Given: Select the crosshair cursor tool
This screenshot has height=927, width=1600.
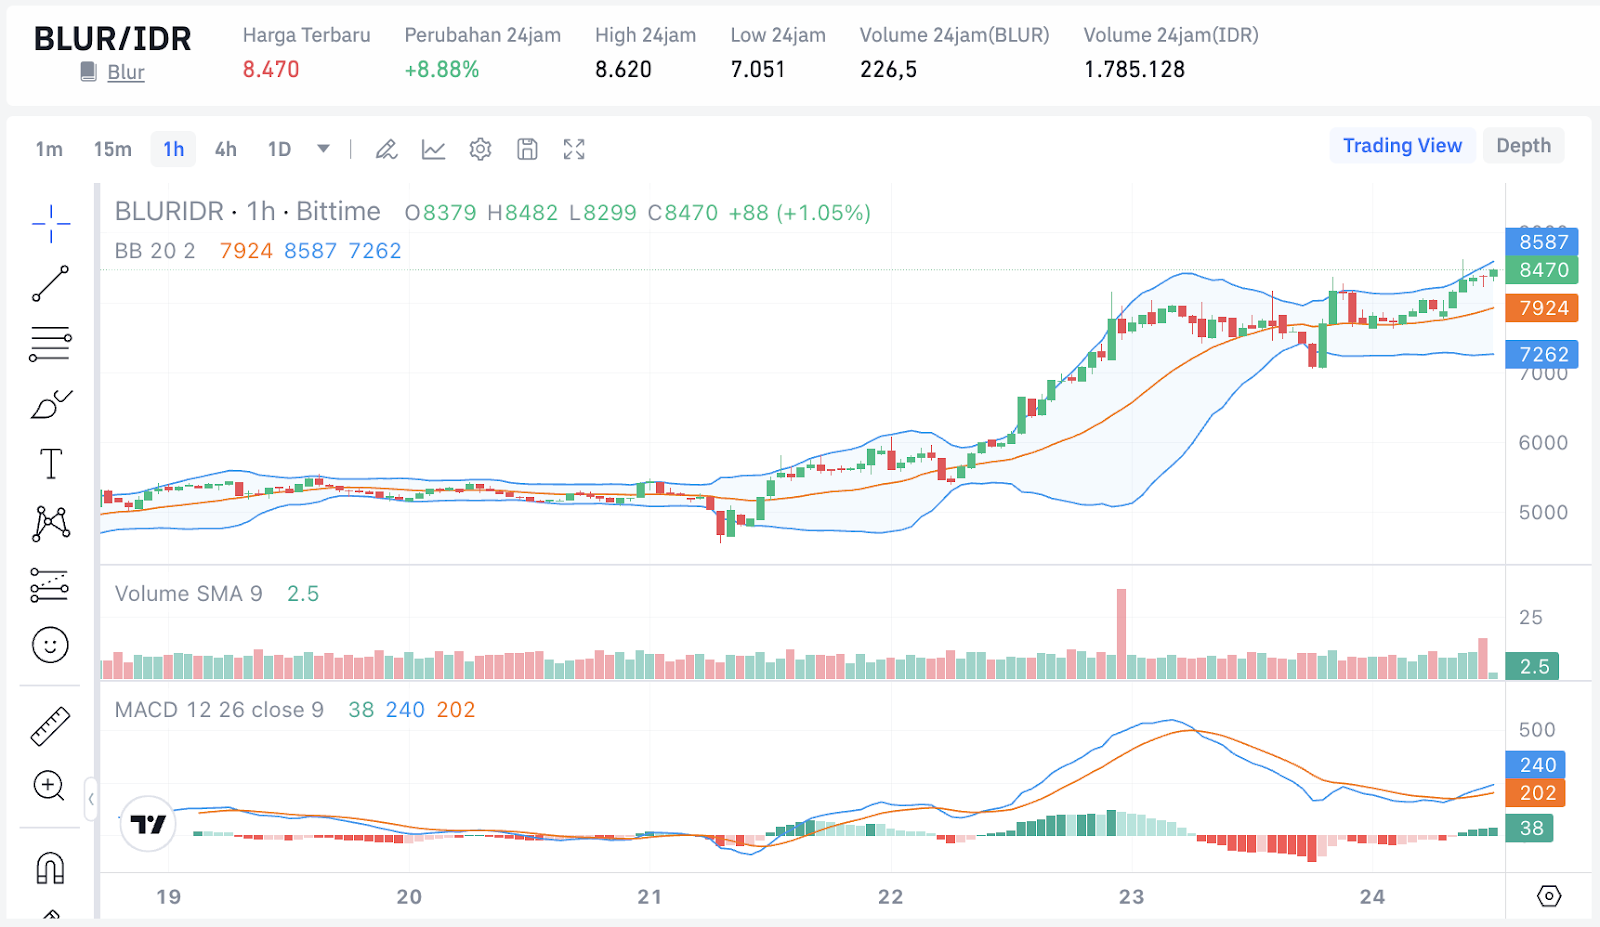Looking at the screenshot, I should pos(50,224).
